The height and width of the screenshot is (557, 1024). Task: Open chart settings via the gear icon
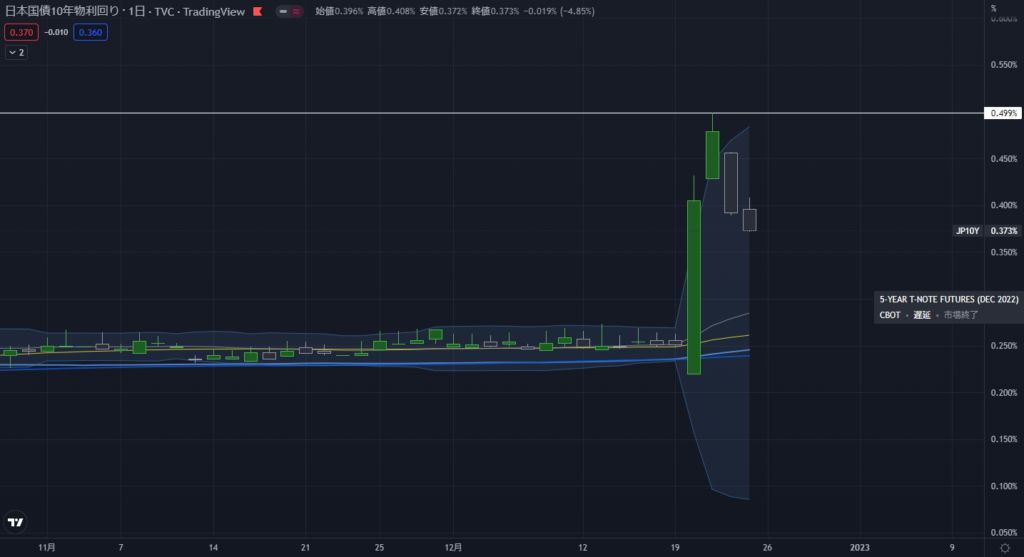click(x=1004, y=548)
